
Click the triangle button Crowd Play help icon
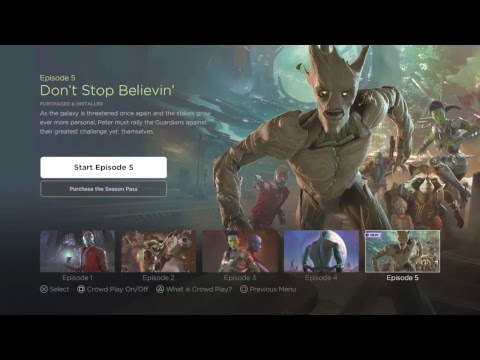tap(160, 289)
